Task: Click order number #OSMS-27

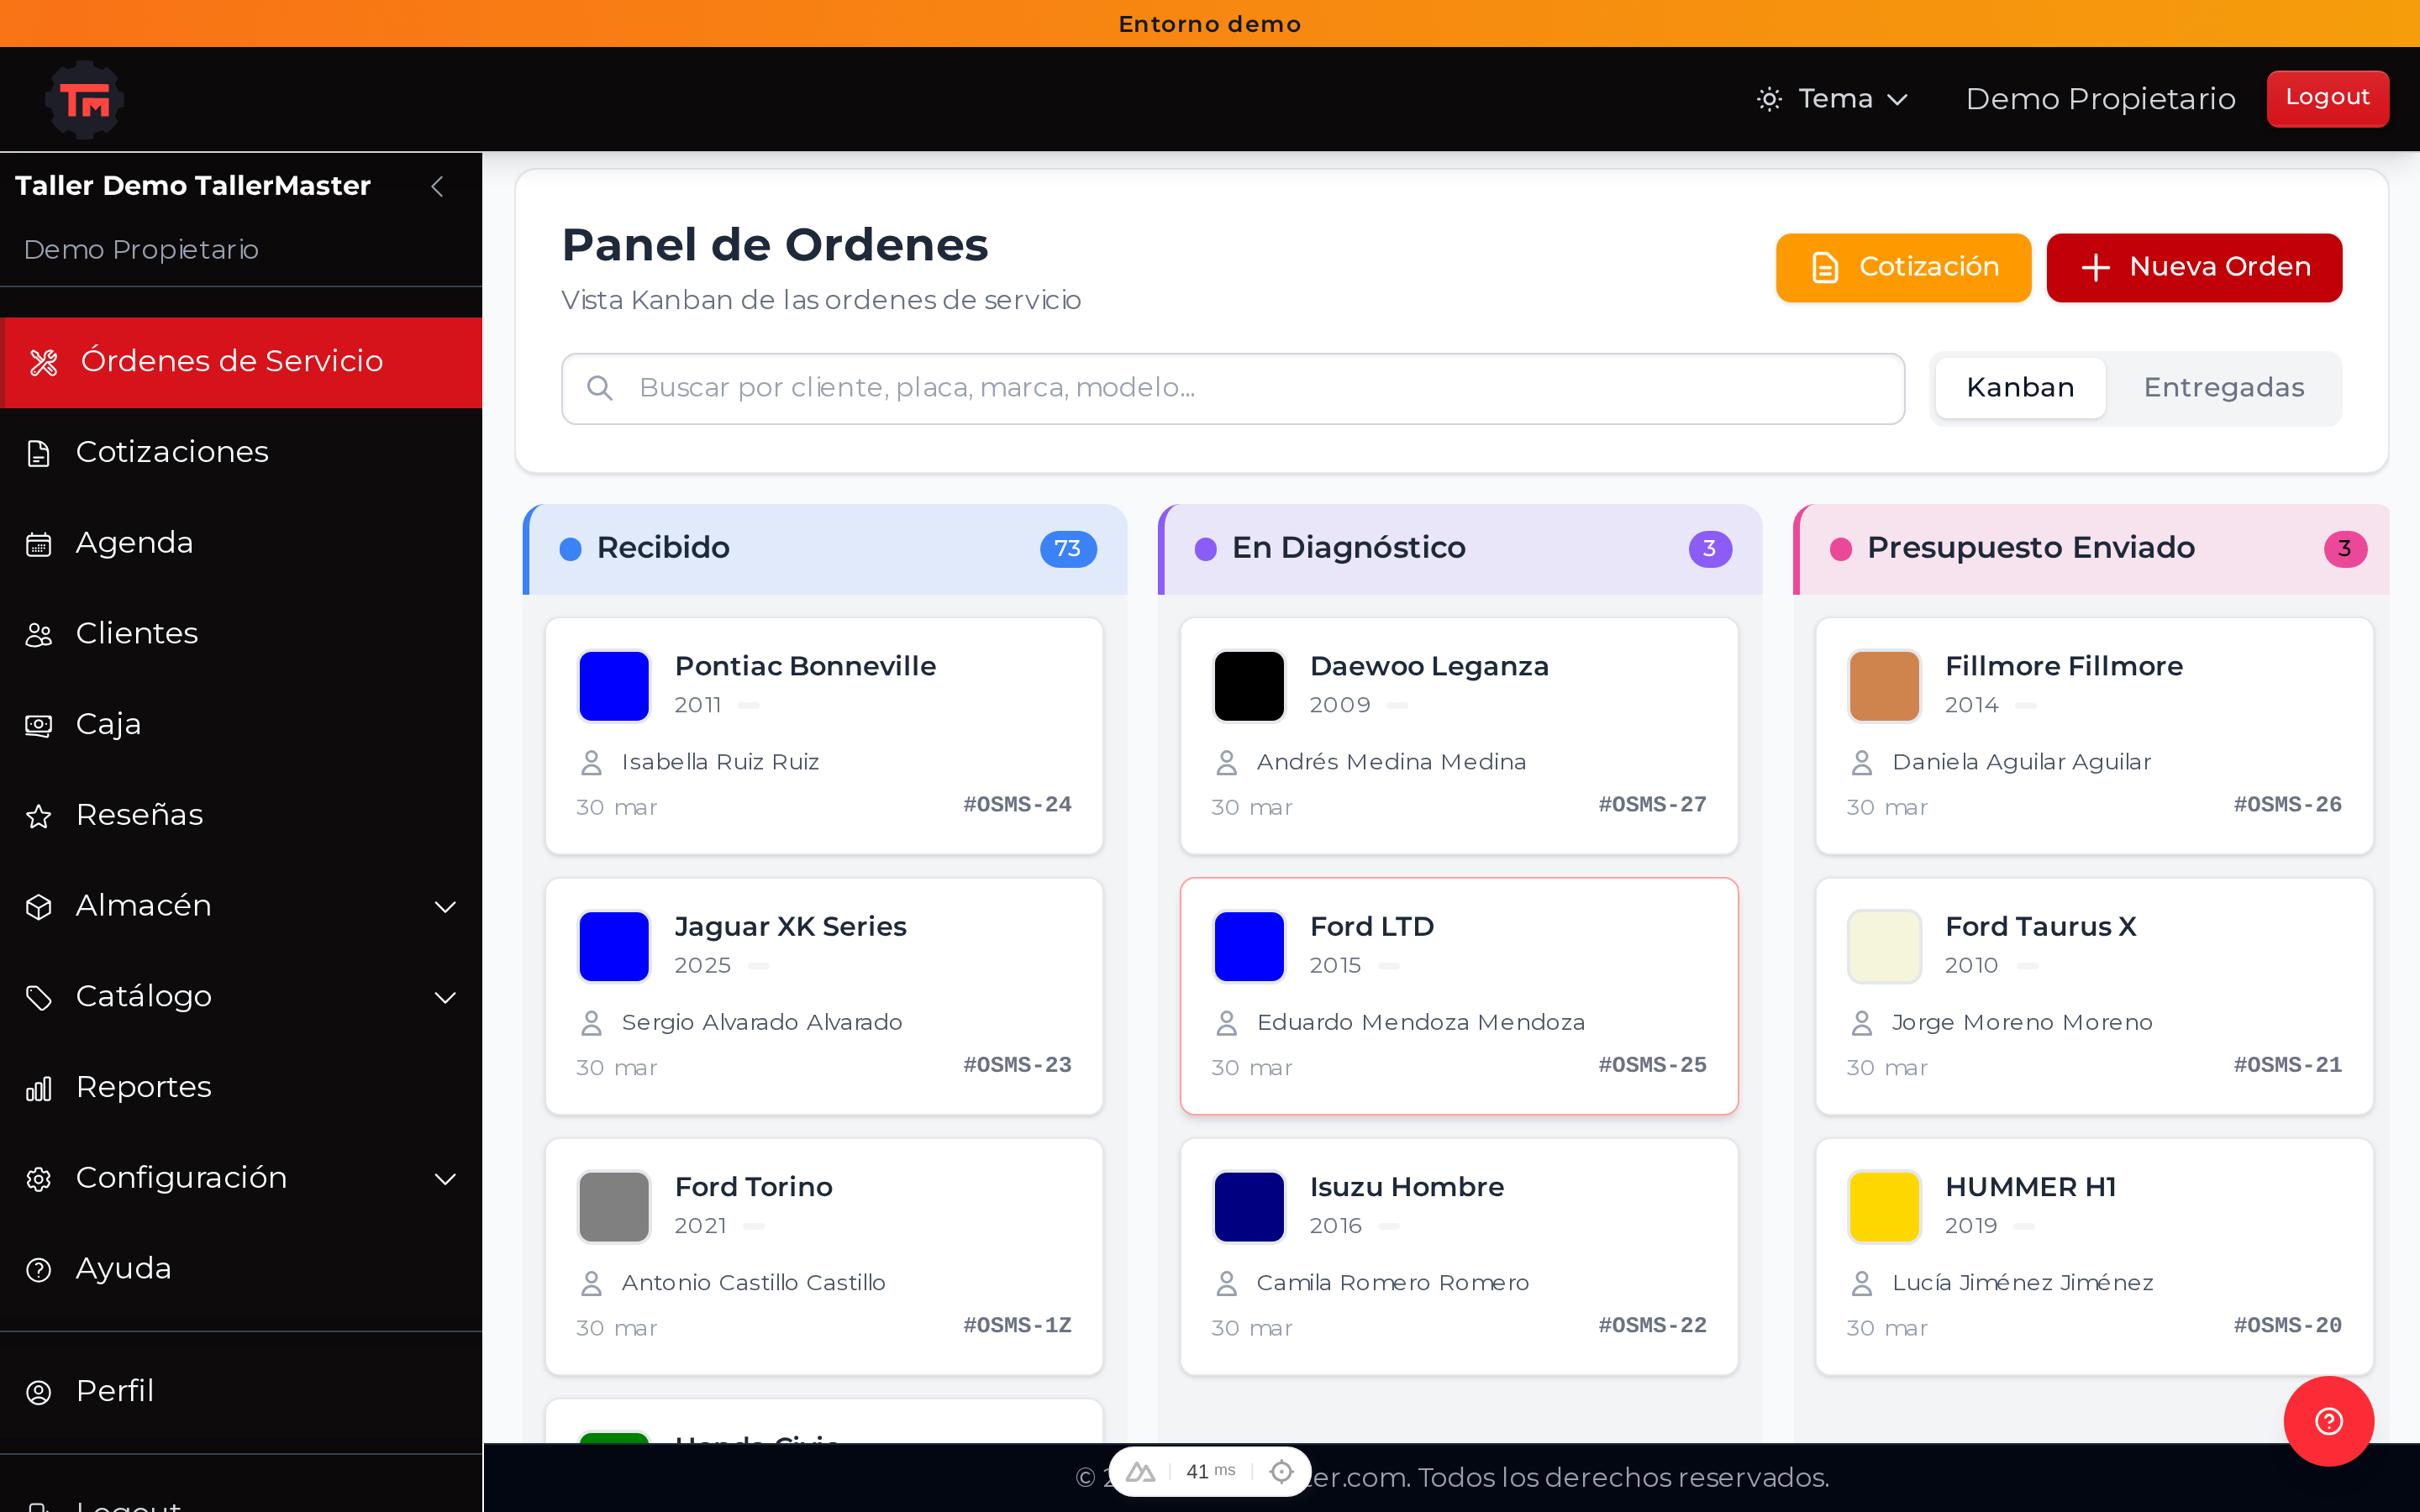Action: pyautogui.click(x=1652, y=805)
